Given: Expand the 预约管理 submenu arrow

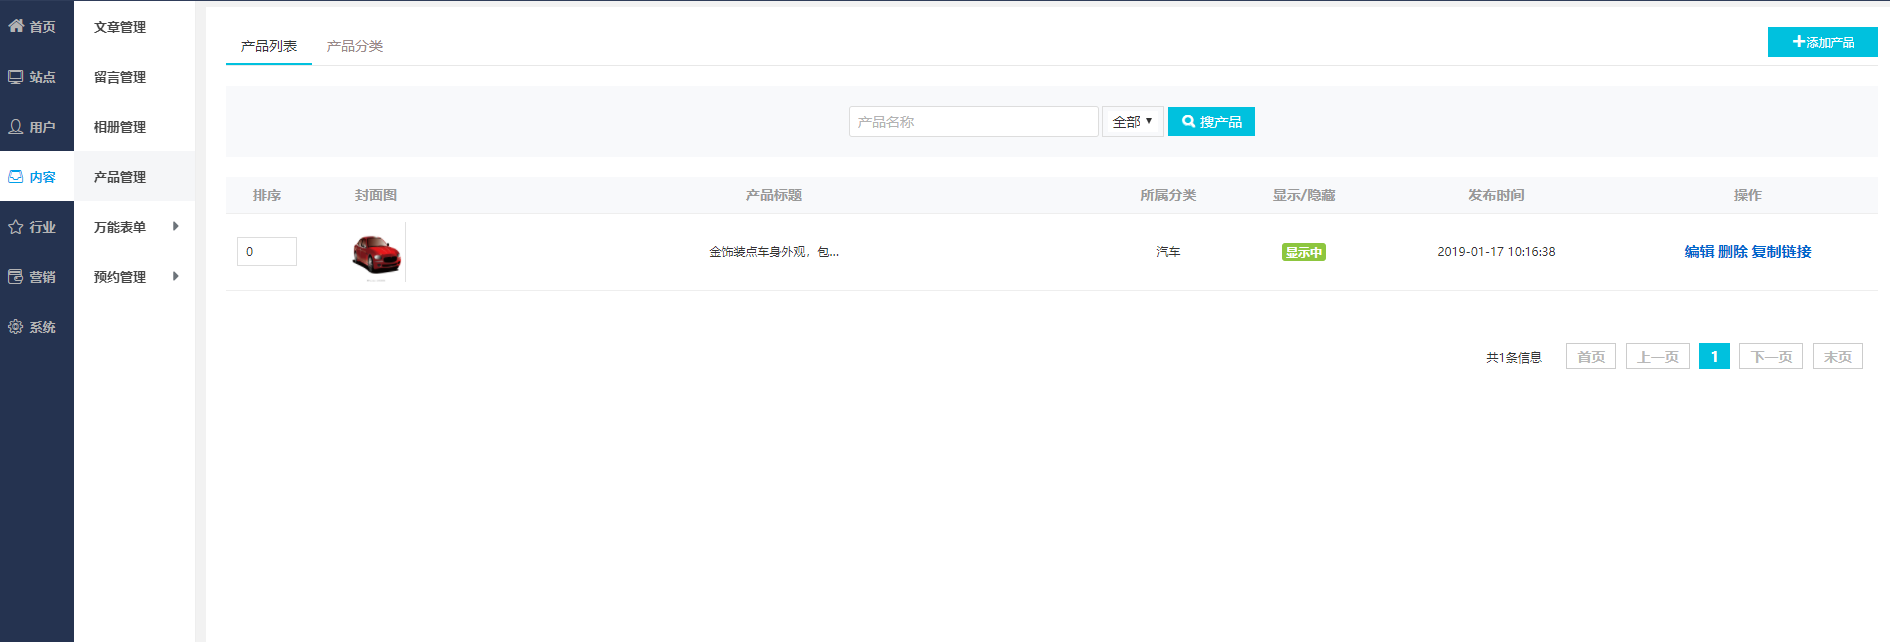Looking at the screenshot, I should pyautogui.click(x=176, y=276).
